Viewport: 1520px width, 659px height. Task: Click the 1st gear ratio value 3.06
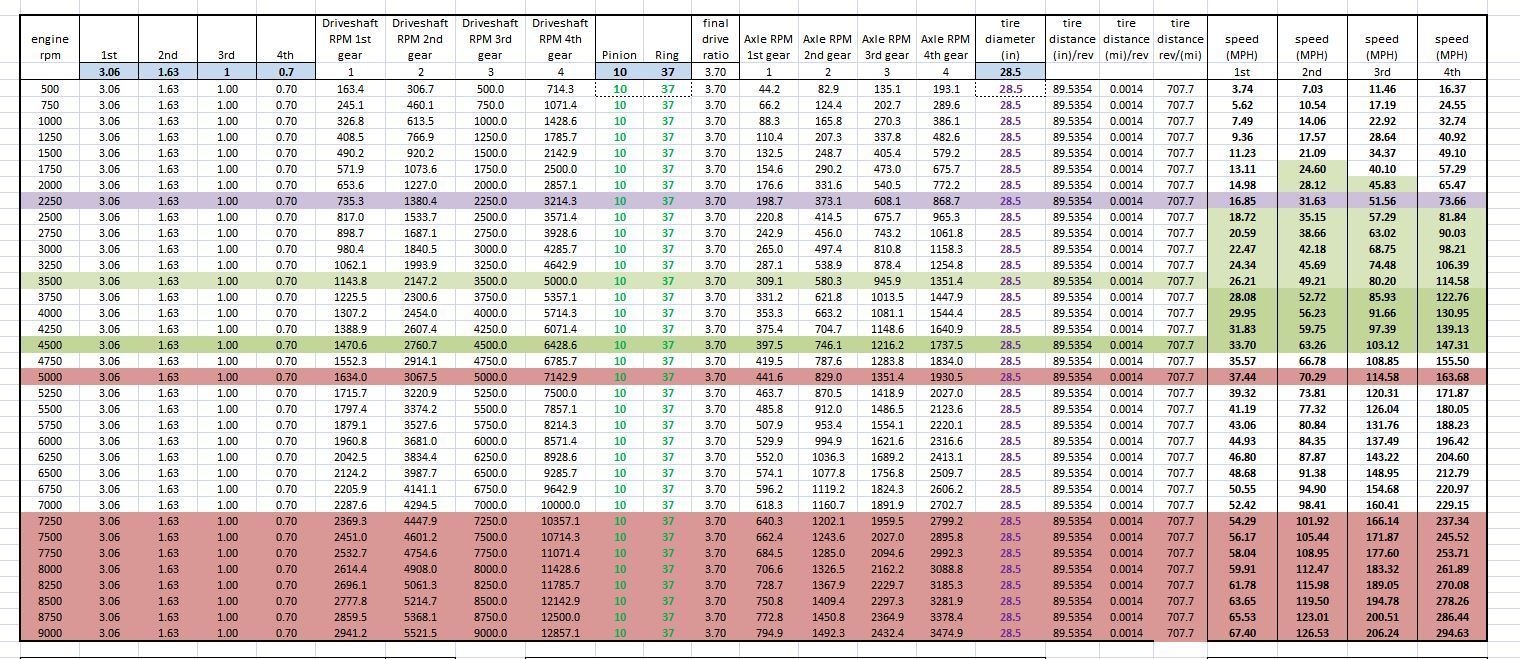110,71
